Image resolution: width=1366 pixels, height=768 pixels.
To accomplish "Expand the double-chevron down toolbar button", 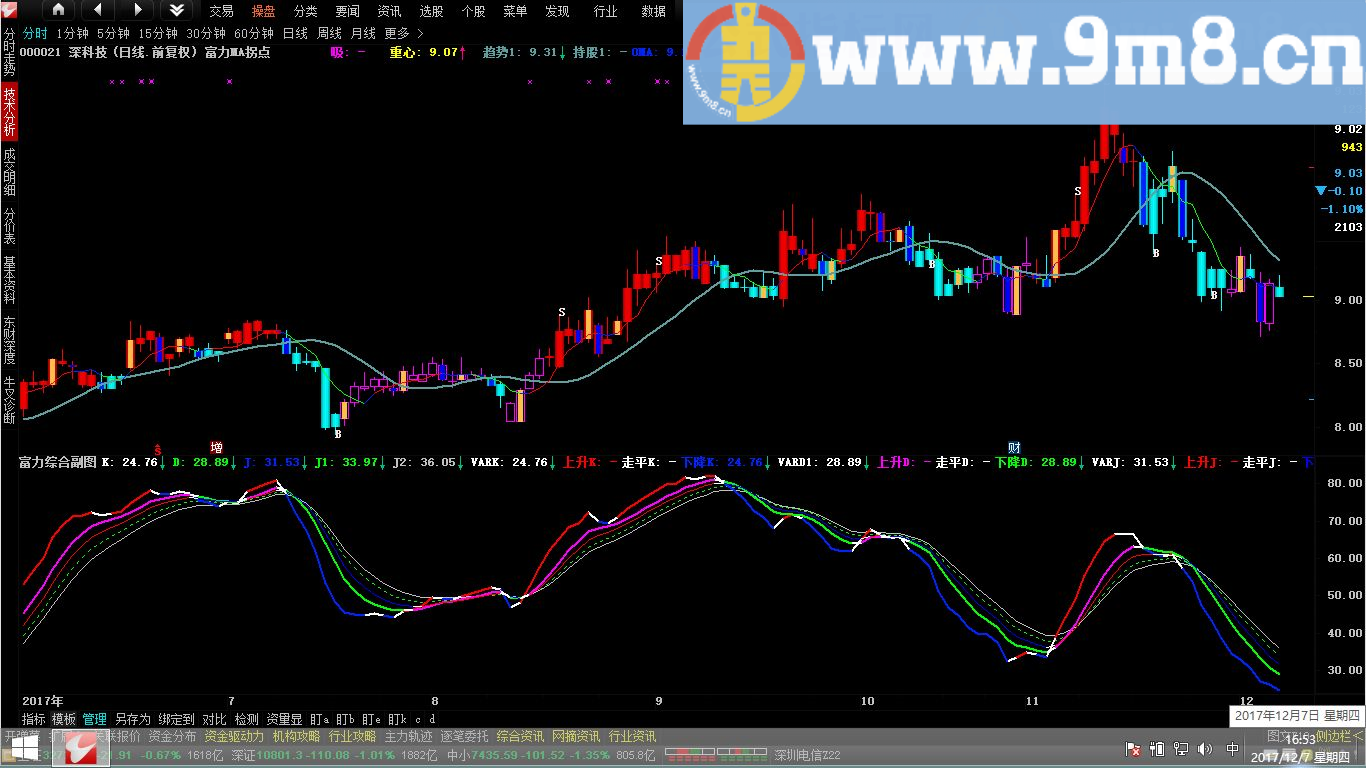I will (176, 10).
